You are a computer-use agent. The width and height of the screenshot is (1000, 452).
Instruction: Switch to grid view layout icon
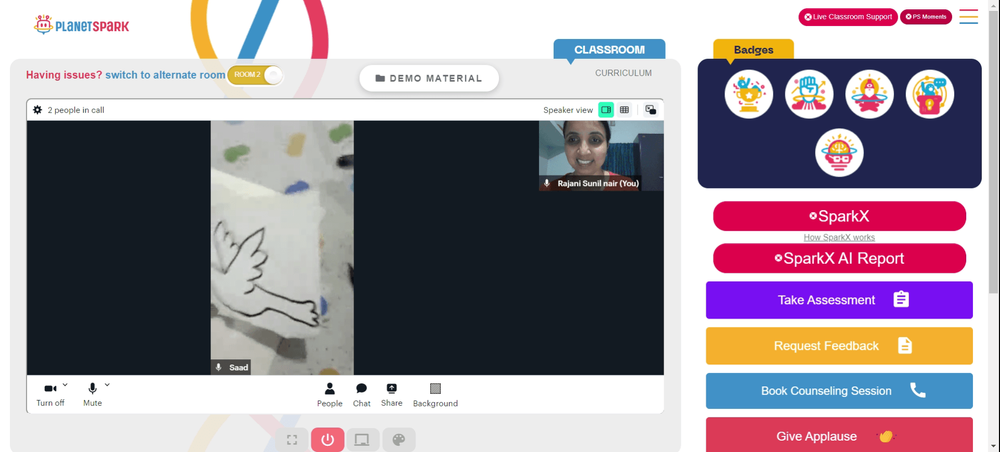pos(624,110)
